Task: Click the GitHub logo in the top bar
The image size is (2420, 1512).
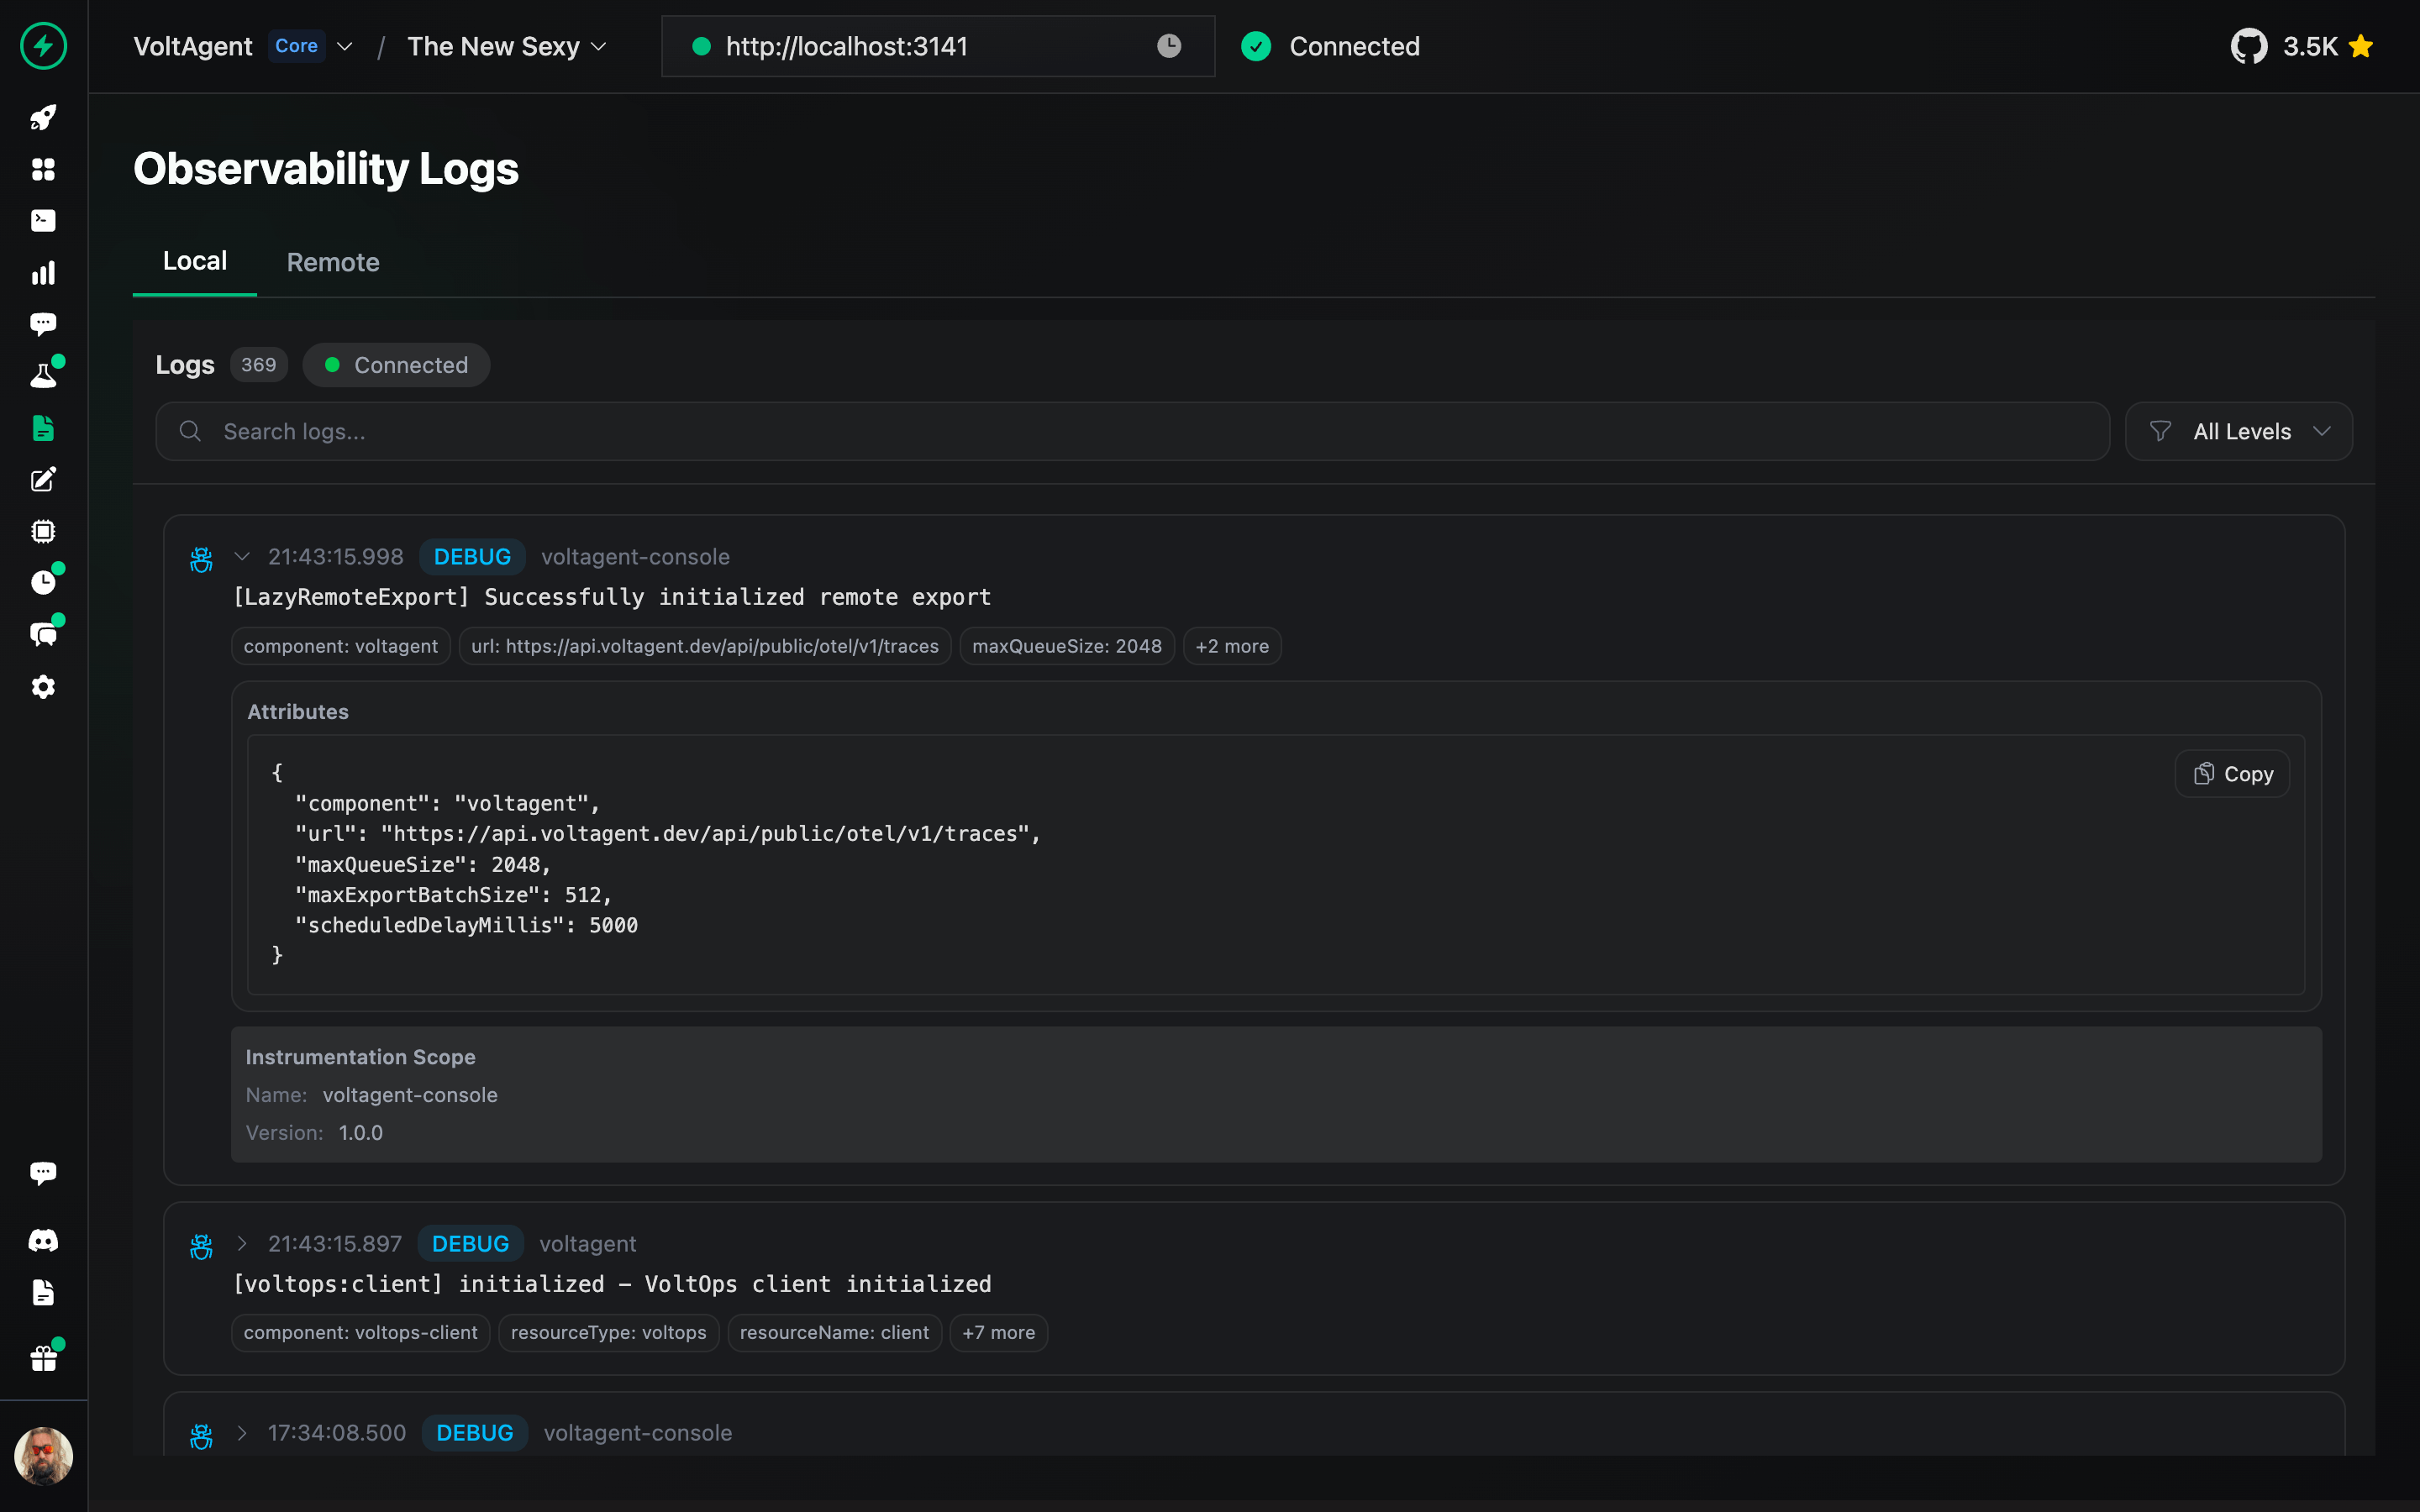Action: point(2251,45)
